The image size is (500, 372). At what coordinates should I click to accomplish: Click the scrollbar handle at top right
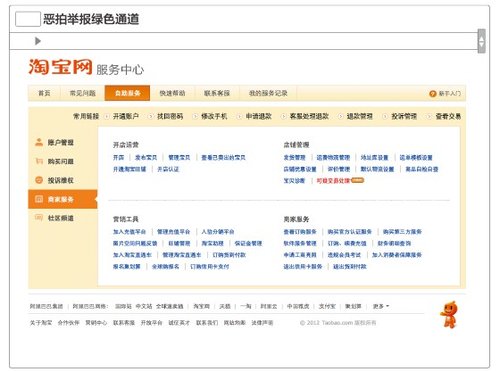coord(481,41)
